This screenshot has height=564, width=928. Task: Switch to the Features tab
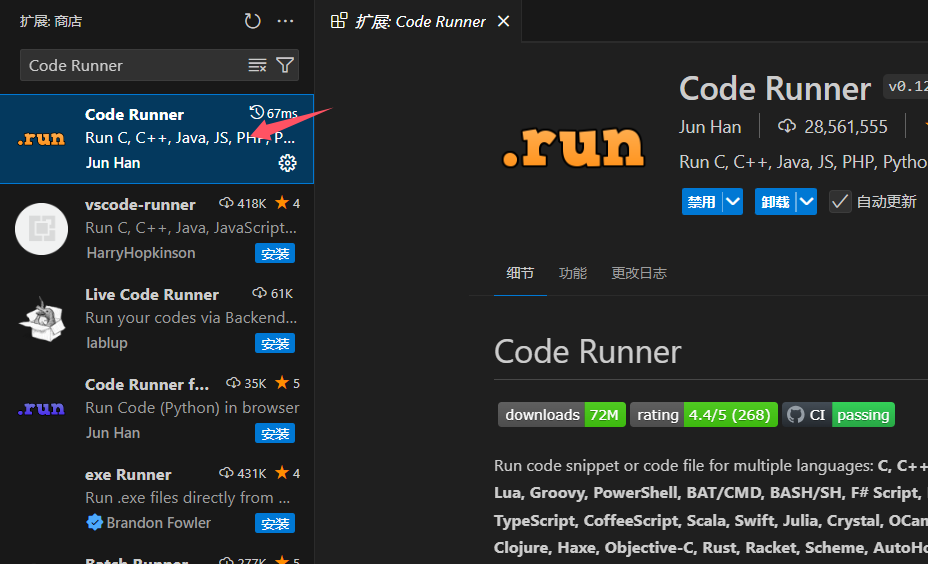pyautogui.click(x=573, y=273)
